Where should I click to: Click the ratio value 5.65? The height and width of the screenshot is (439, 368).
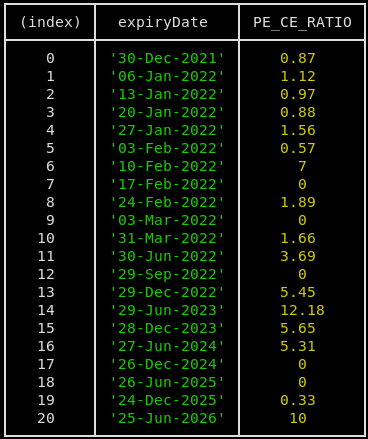(x=298, y=328)
